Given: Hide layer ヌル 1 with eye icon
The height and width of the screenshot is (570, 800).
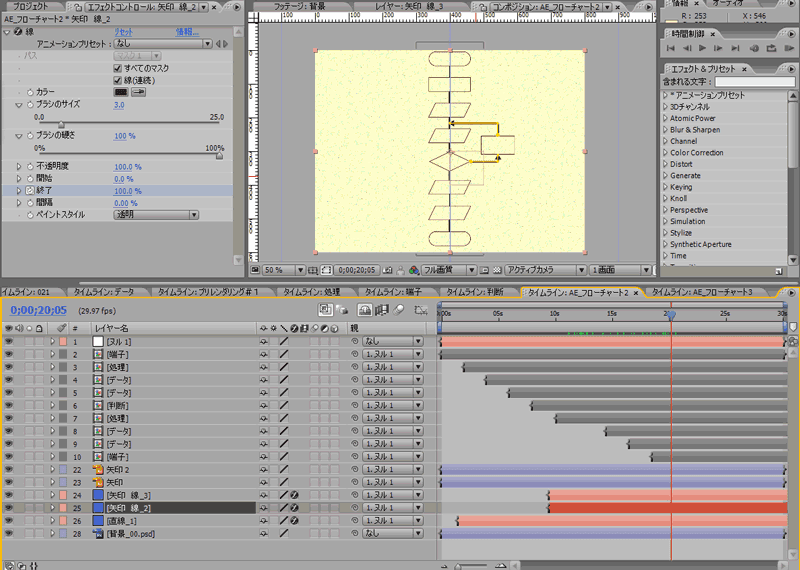Looking at the screenshot, I should 9,341.
